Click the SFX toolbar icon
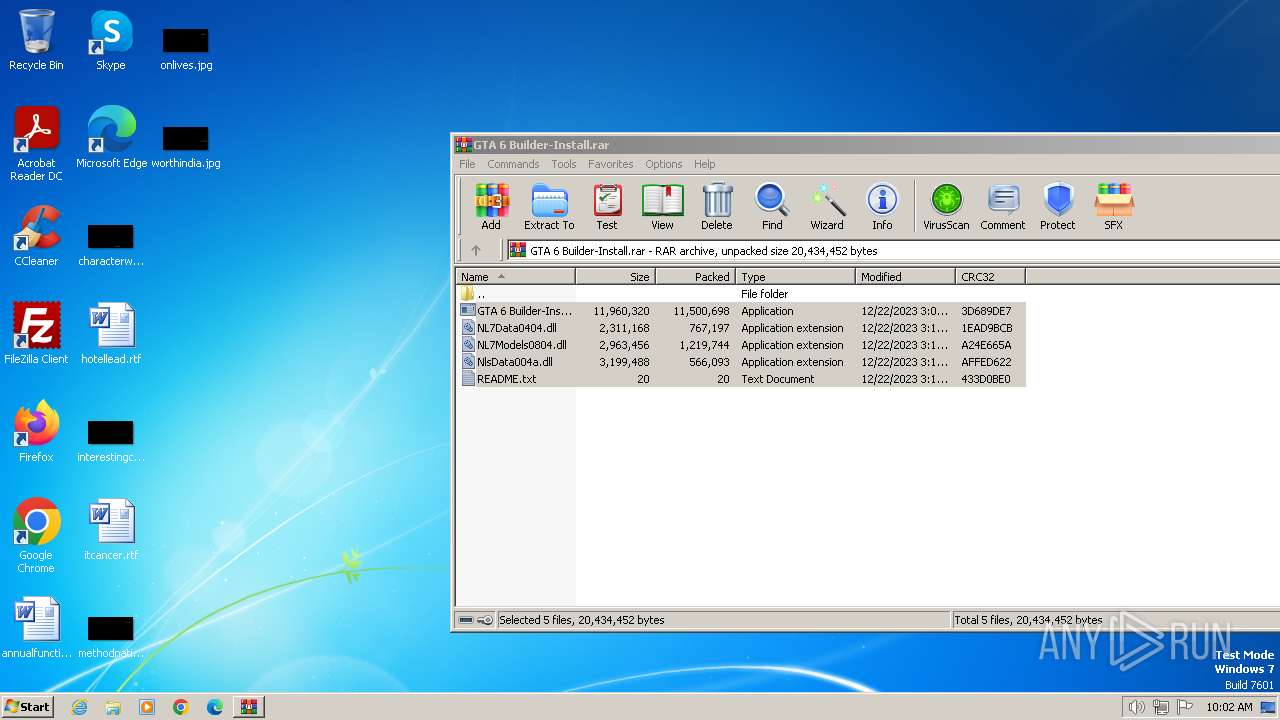1280x720 pixels. pos(1113,207)
